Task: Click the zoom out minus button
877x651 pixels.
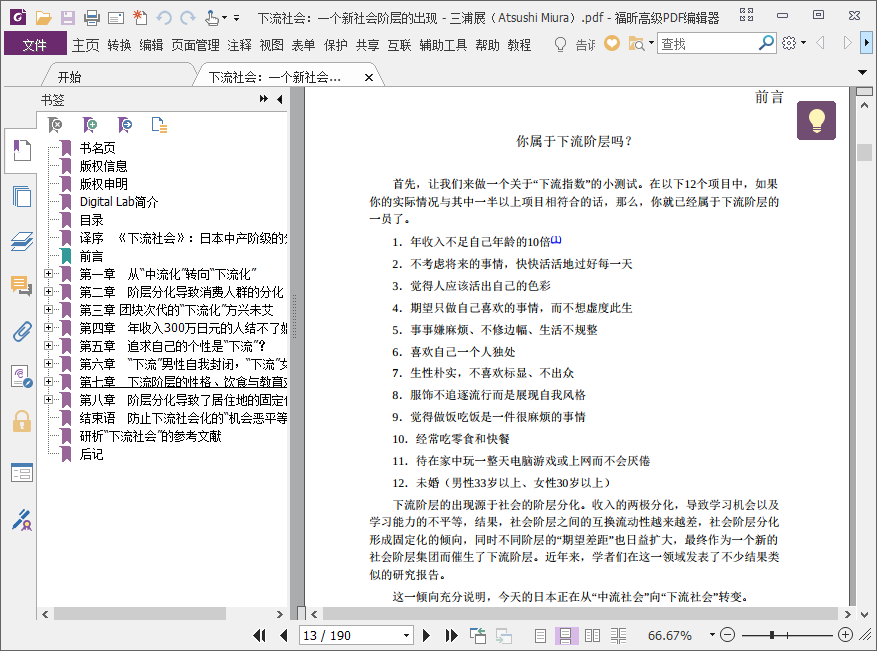Action: pos(727,635)
